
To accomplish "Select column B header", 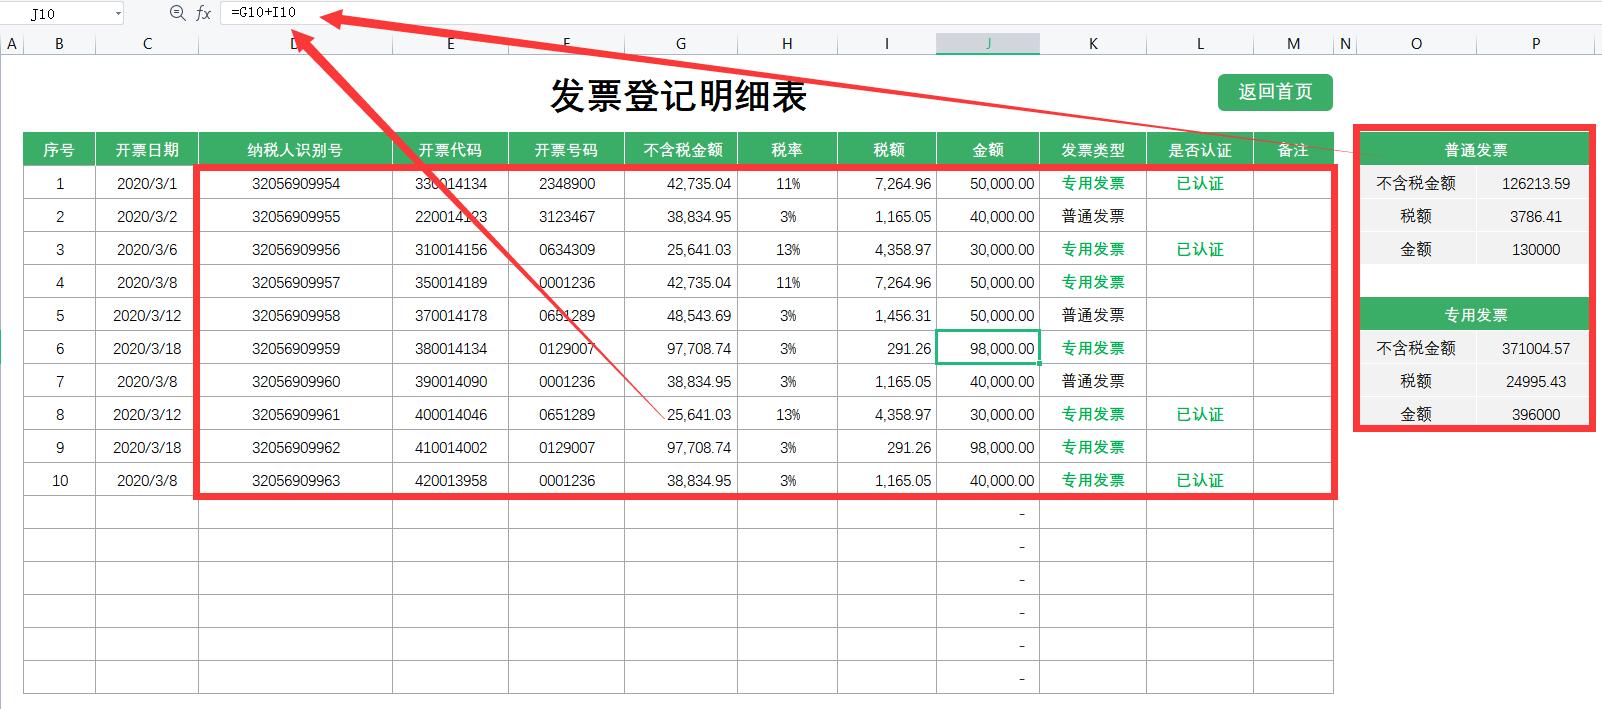I will [x=59, y=43].
